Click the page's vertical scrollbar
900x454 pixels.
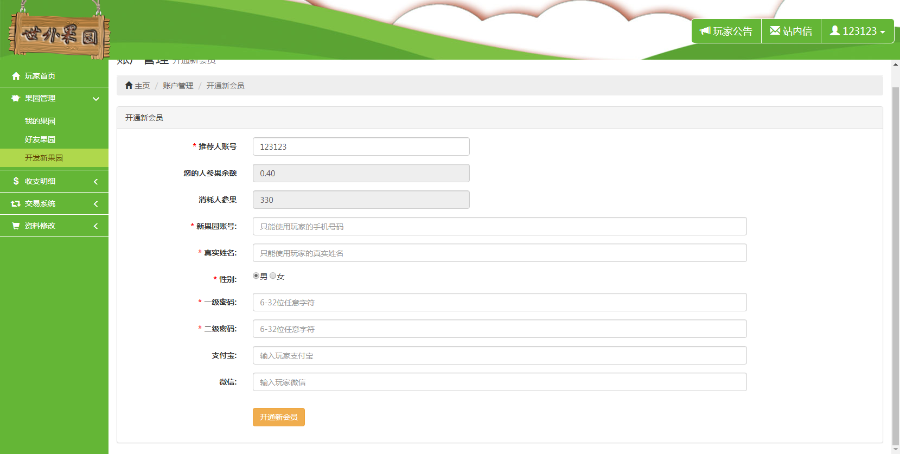895,264
